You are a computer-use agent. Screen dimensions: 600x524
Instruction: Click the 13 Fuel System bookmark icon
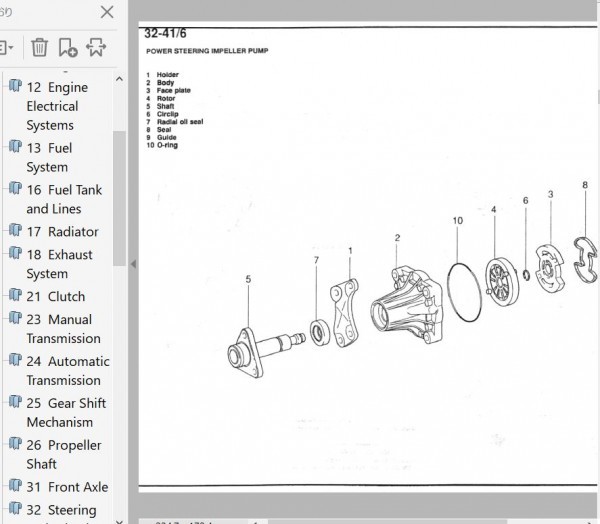[15, 146]
